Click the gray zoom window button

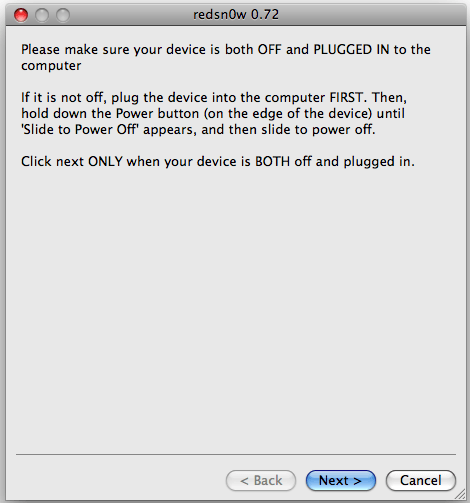click(63, 15)
